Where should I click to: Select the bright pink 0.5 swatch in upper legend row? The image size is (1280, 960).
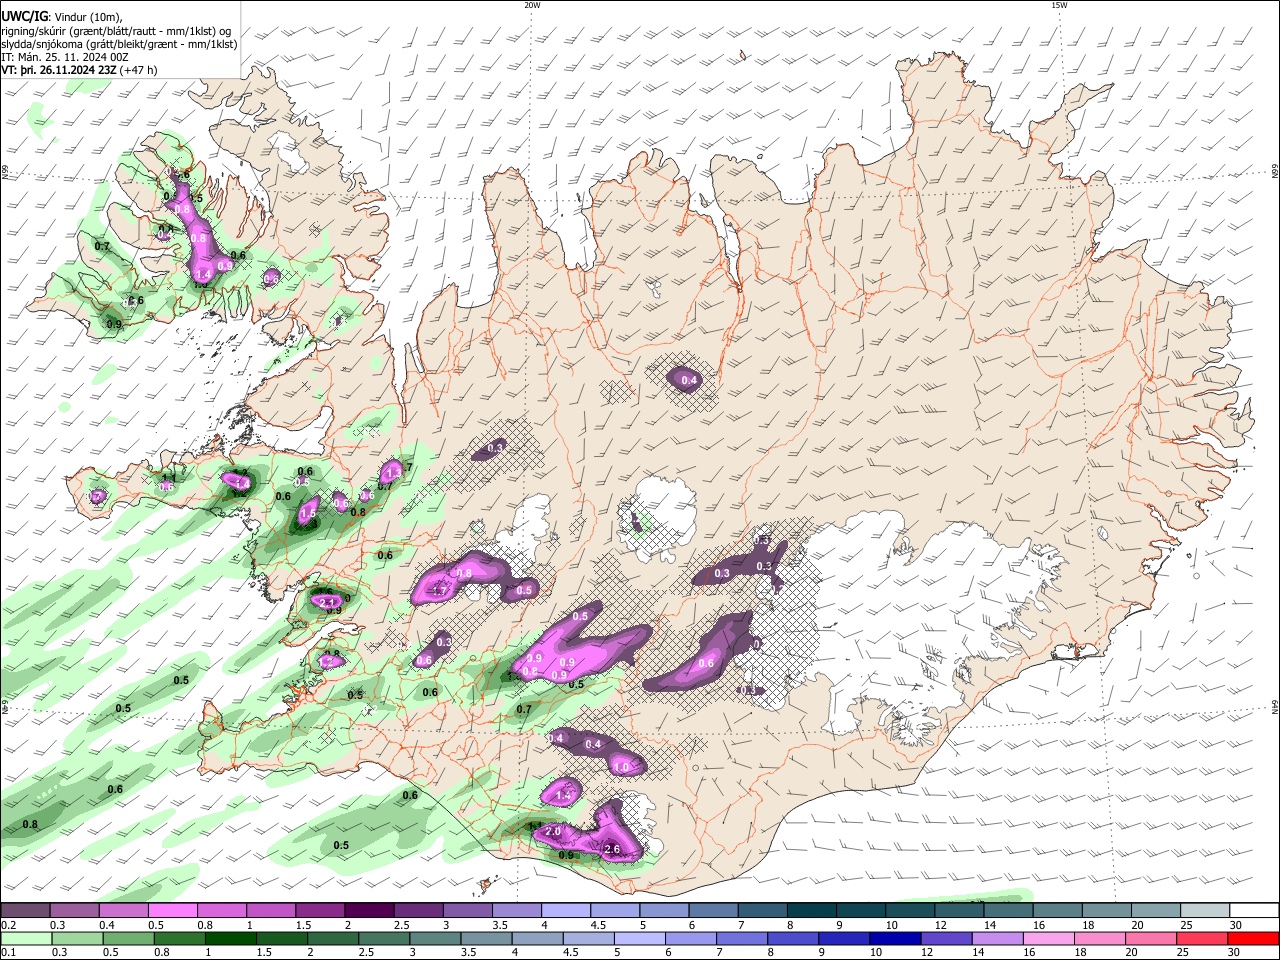coord(172,911)
